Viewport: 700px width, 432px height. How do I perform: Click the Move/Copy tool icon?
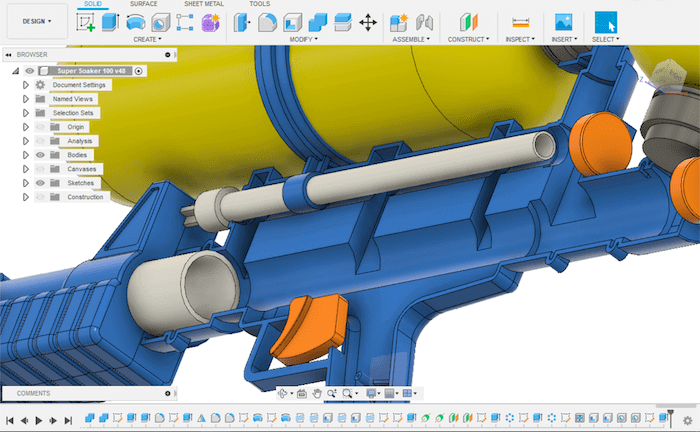point(367,22)
